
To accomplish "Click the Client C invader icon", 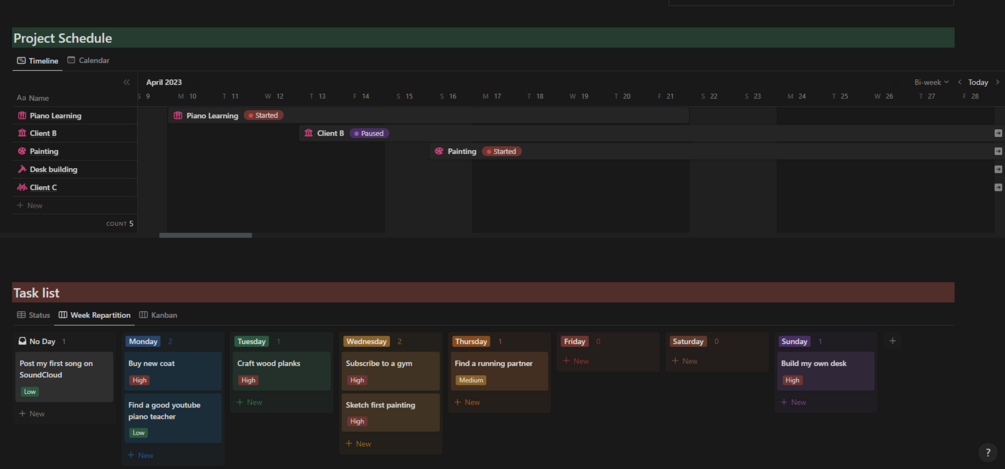I will (x=22, y=187).
